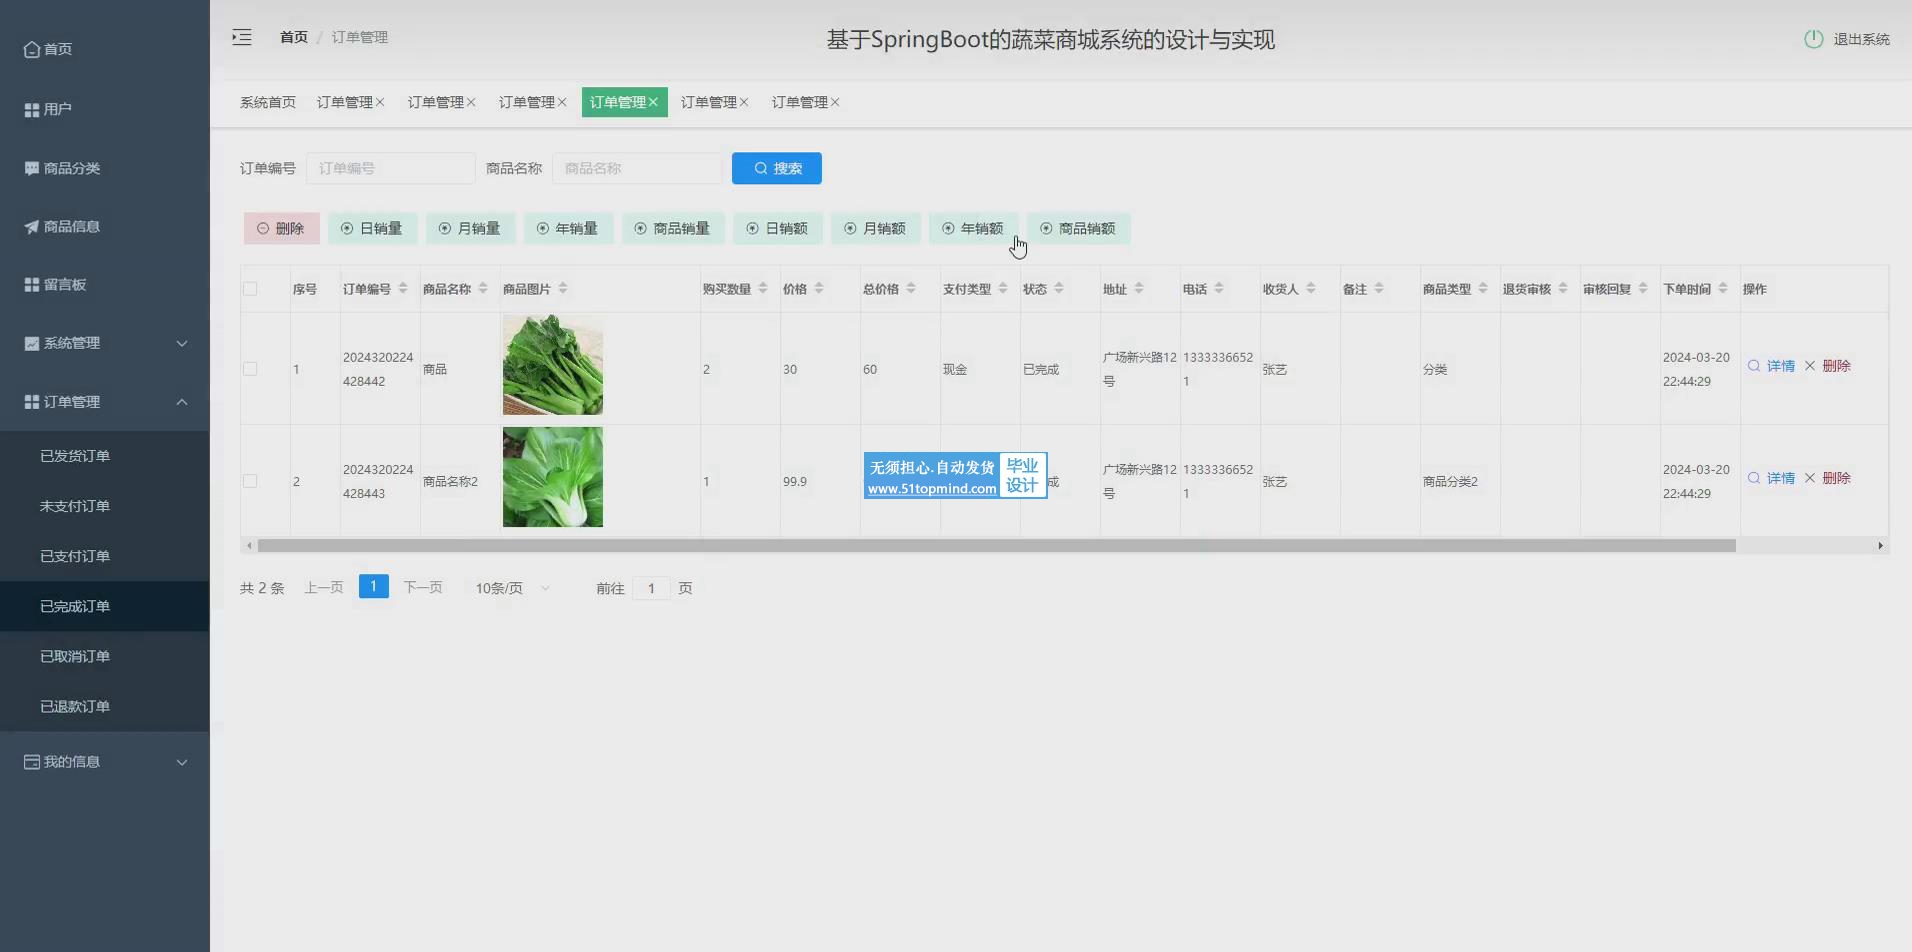Sort by 订单编号 column arrows
Viewport: 1912px width, 952px height.
(x=403, y=288)
